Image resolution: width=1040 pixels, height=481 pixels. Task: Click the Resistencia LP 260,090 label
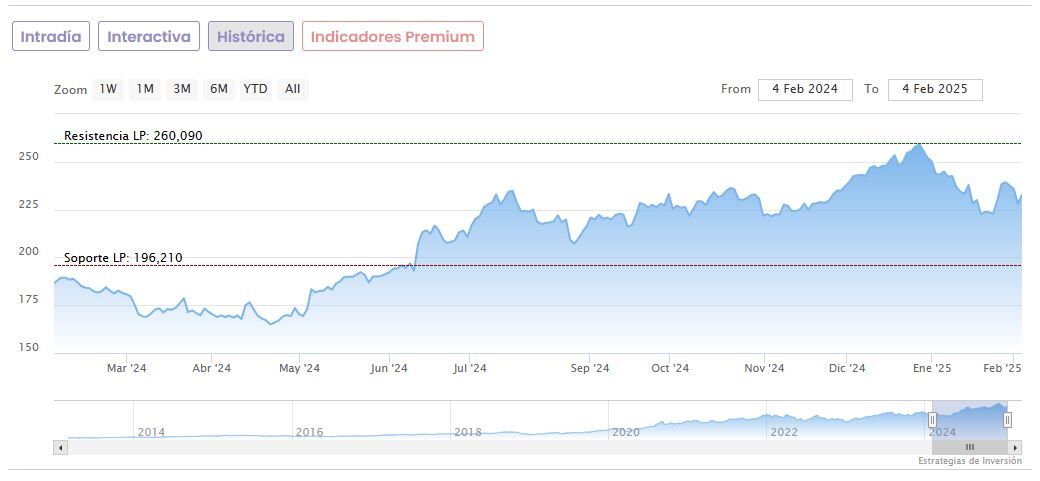[133, 136]
